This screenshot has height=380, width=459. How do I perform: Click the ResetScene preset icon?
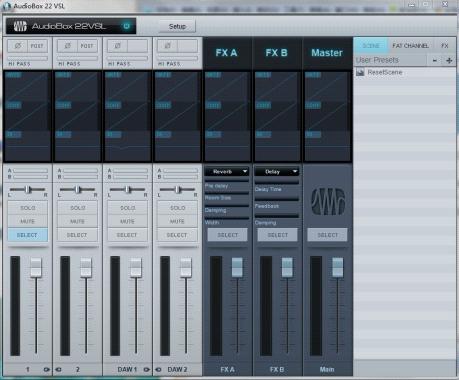tap(360, 72)
